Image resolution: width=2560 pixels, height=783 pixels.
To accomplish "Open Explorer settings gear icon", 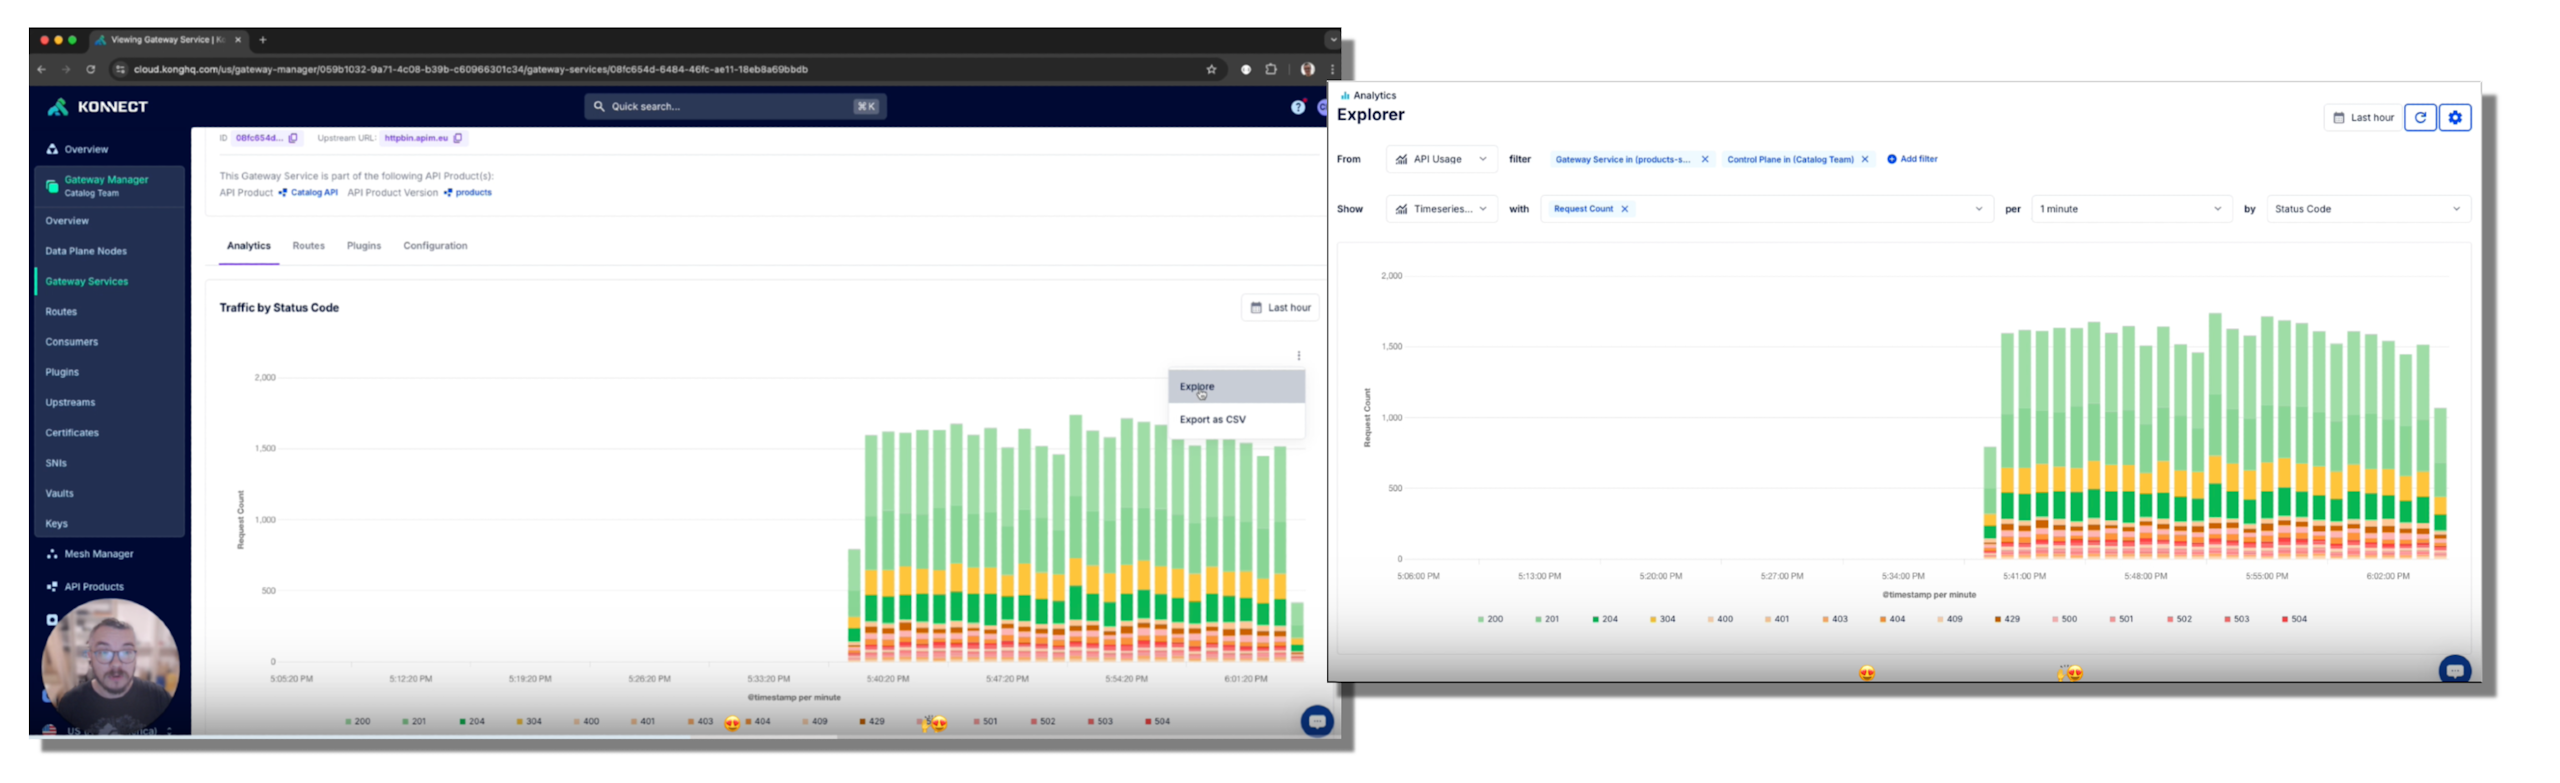I will tap(2453, 118).
